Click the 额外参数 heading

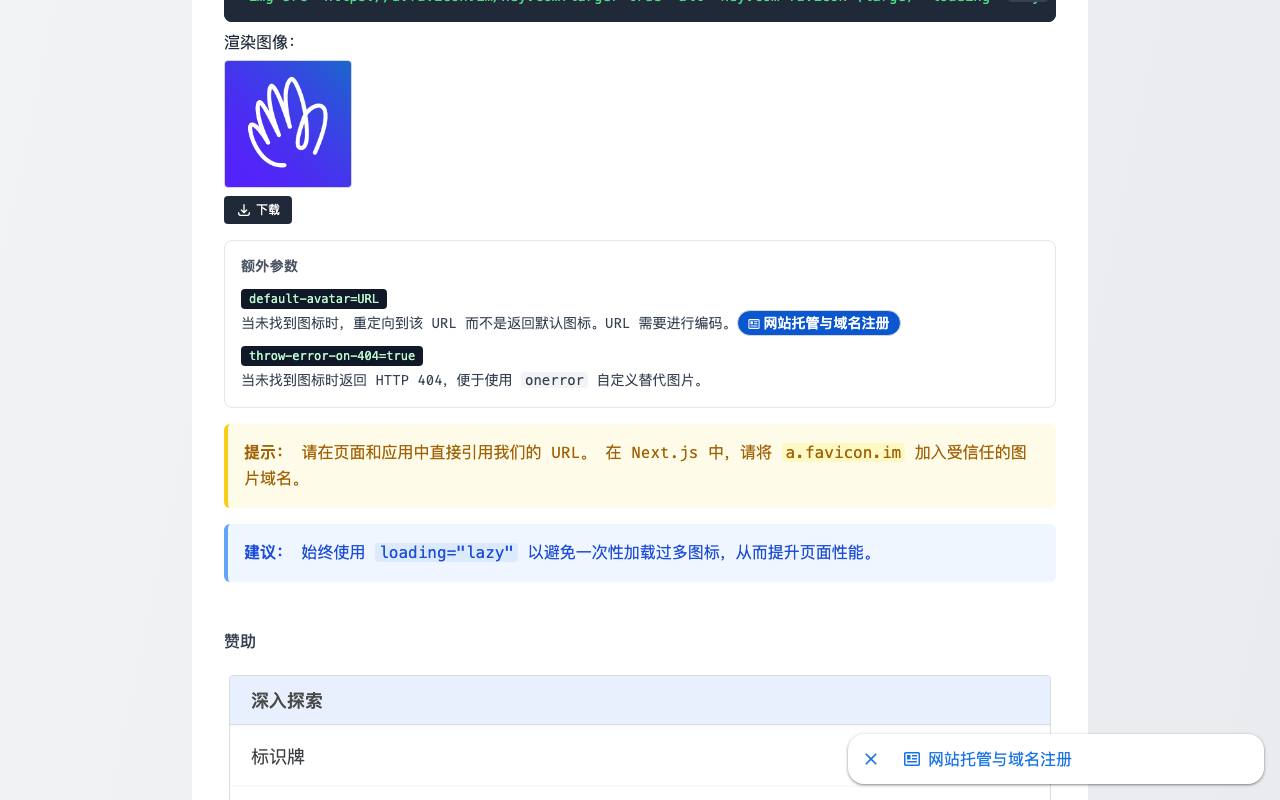(269, 266)
